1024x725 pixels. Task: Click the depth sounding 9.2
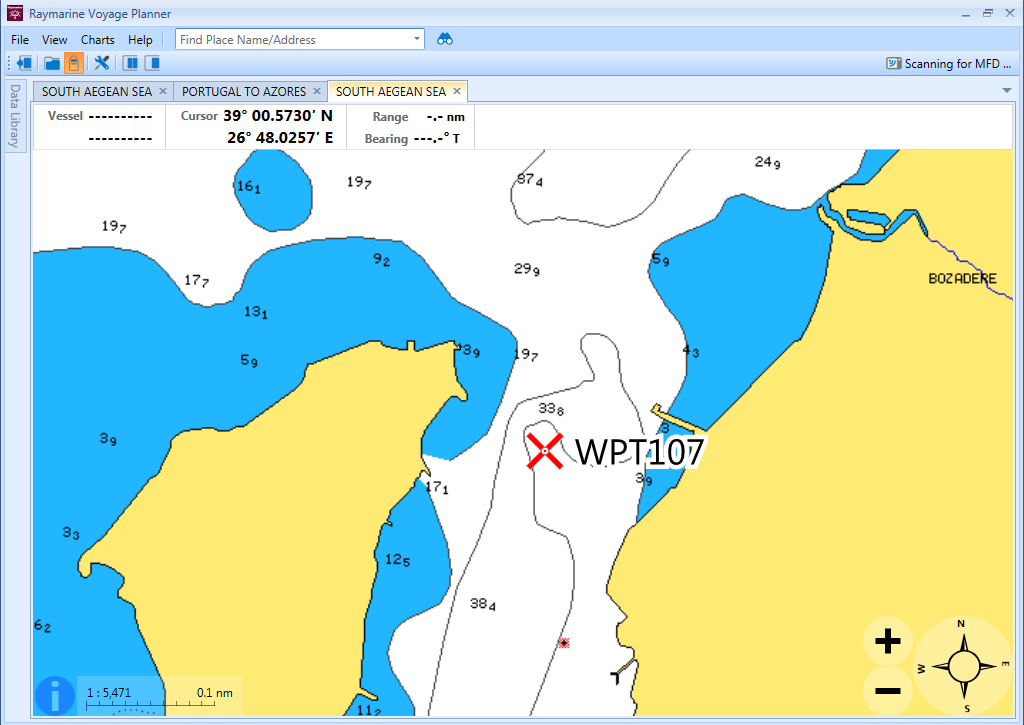[x=381, y=260]
